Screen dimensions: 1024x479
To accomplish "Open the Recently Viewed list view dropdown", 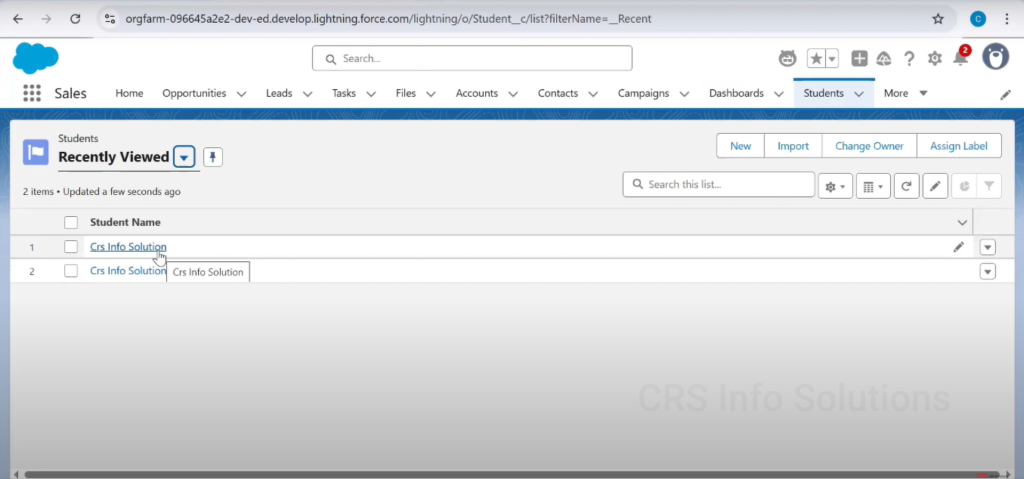I will point(184,157).
